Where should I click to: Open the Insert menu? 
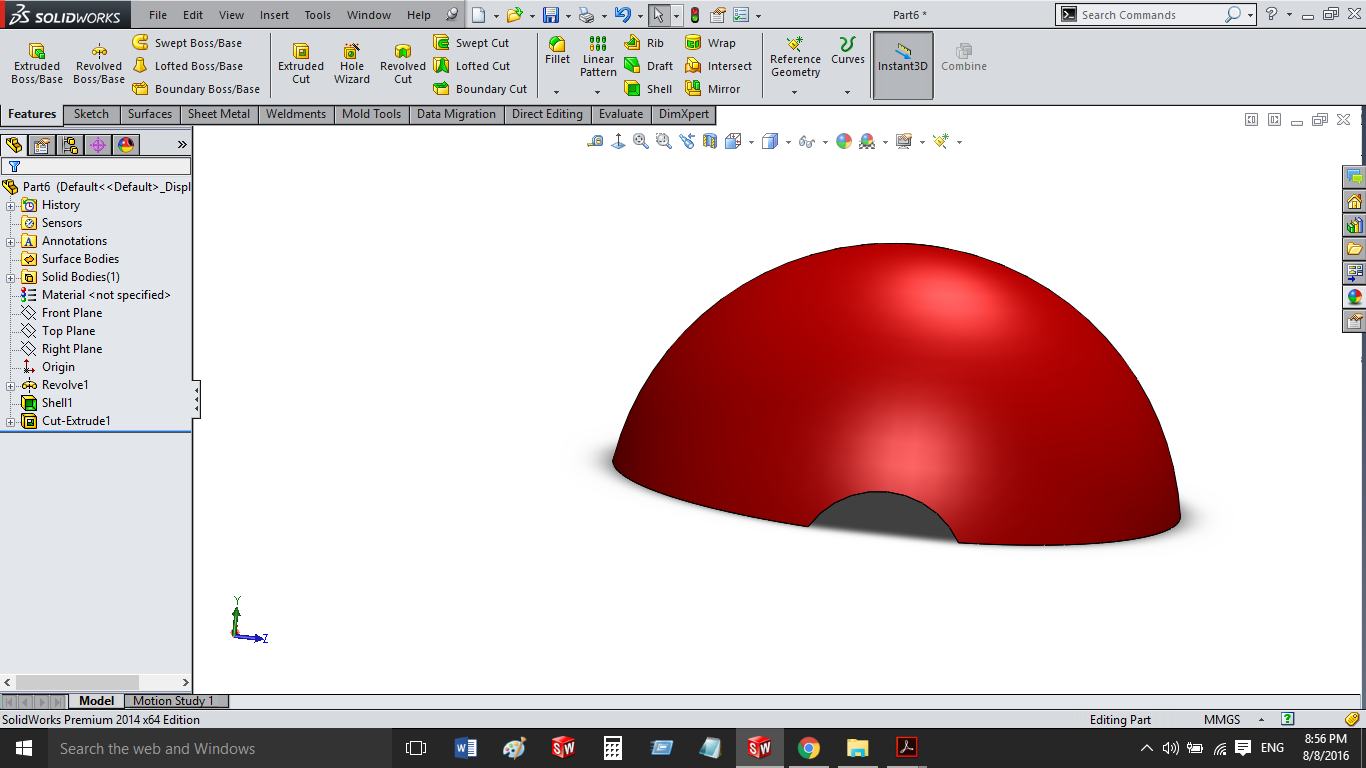(274, 15)
